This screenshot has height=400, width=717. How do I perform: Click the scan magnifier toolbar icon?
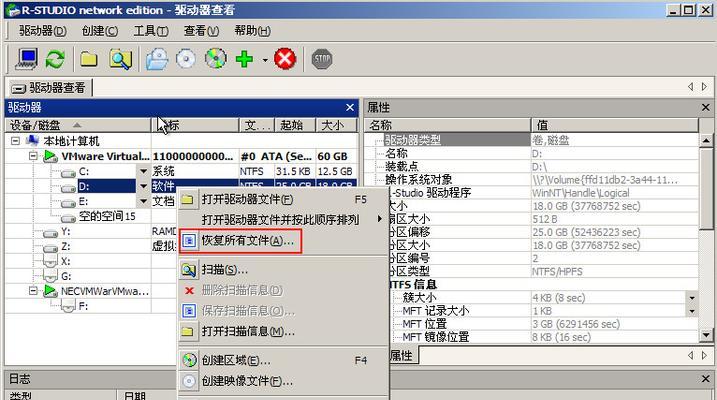coord(120,59)
